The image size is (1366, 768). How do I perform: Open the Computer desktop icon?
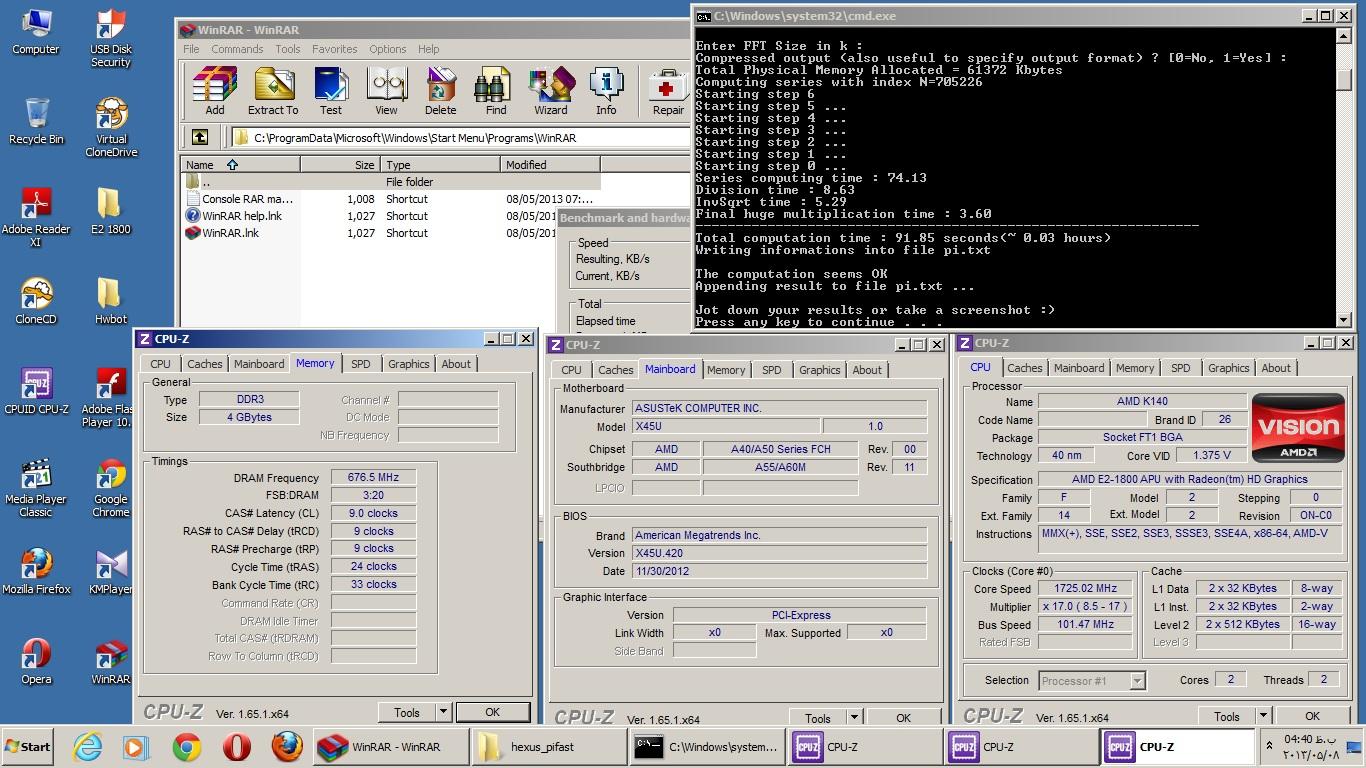click(x=36, y=32)
